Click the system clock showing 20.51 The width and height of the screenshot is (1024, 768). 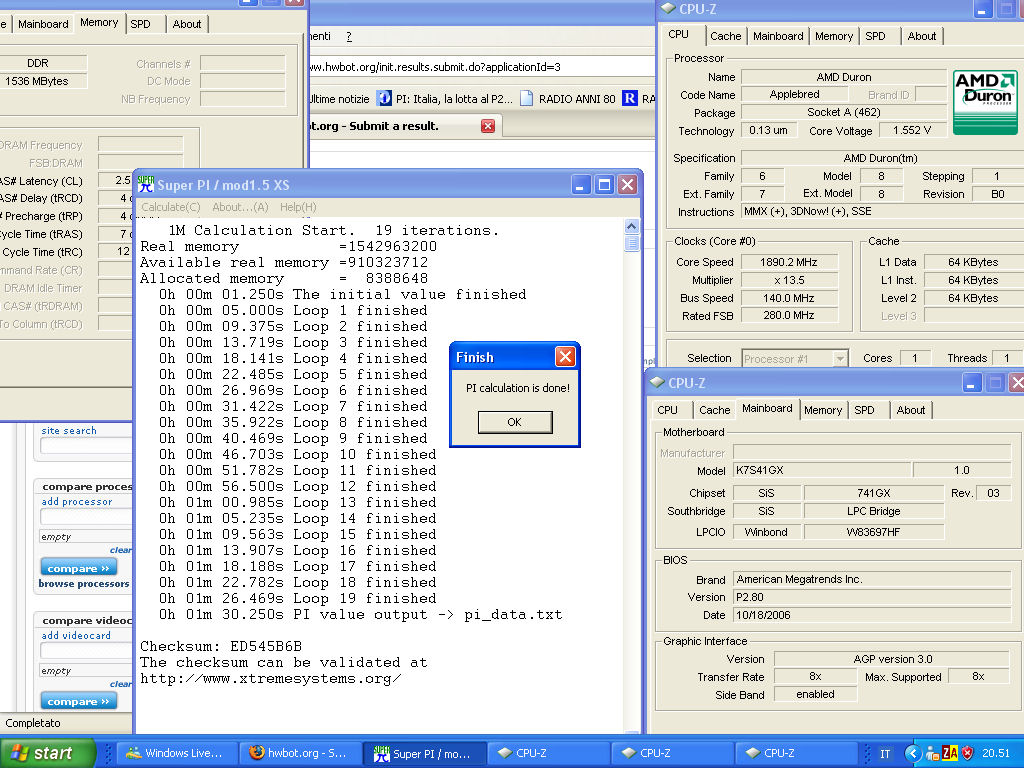(x=996, y=754)
